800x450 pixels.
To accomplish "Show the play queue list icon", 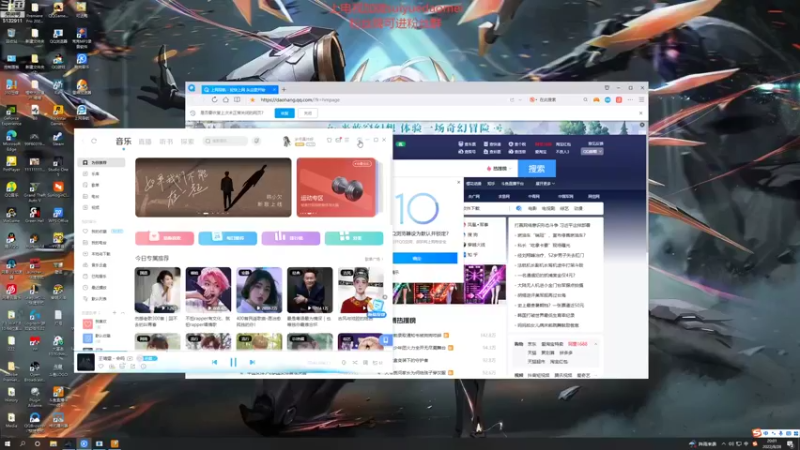I will point(378,363).
